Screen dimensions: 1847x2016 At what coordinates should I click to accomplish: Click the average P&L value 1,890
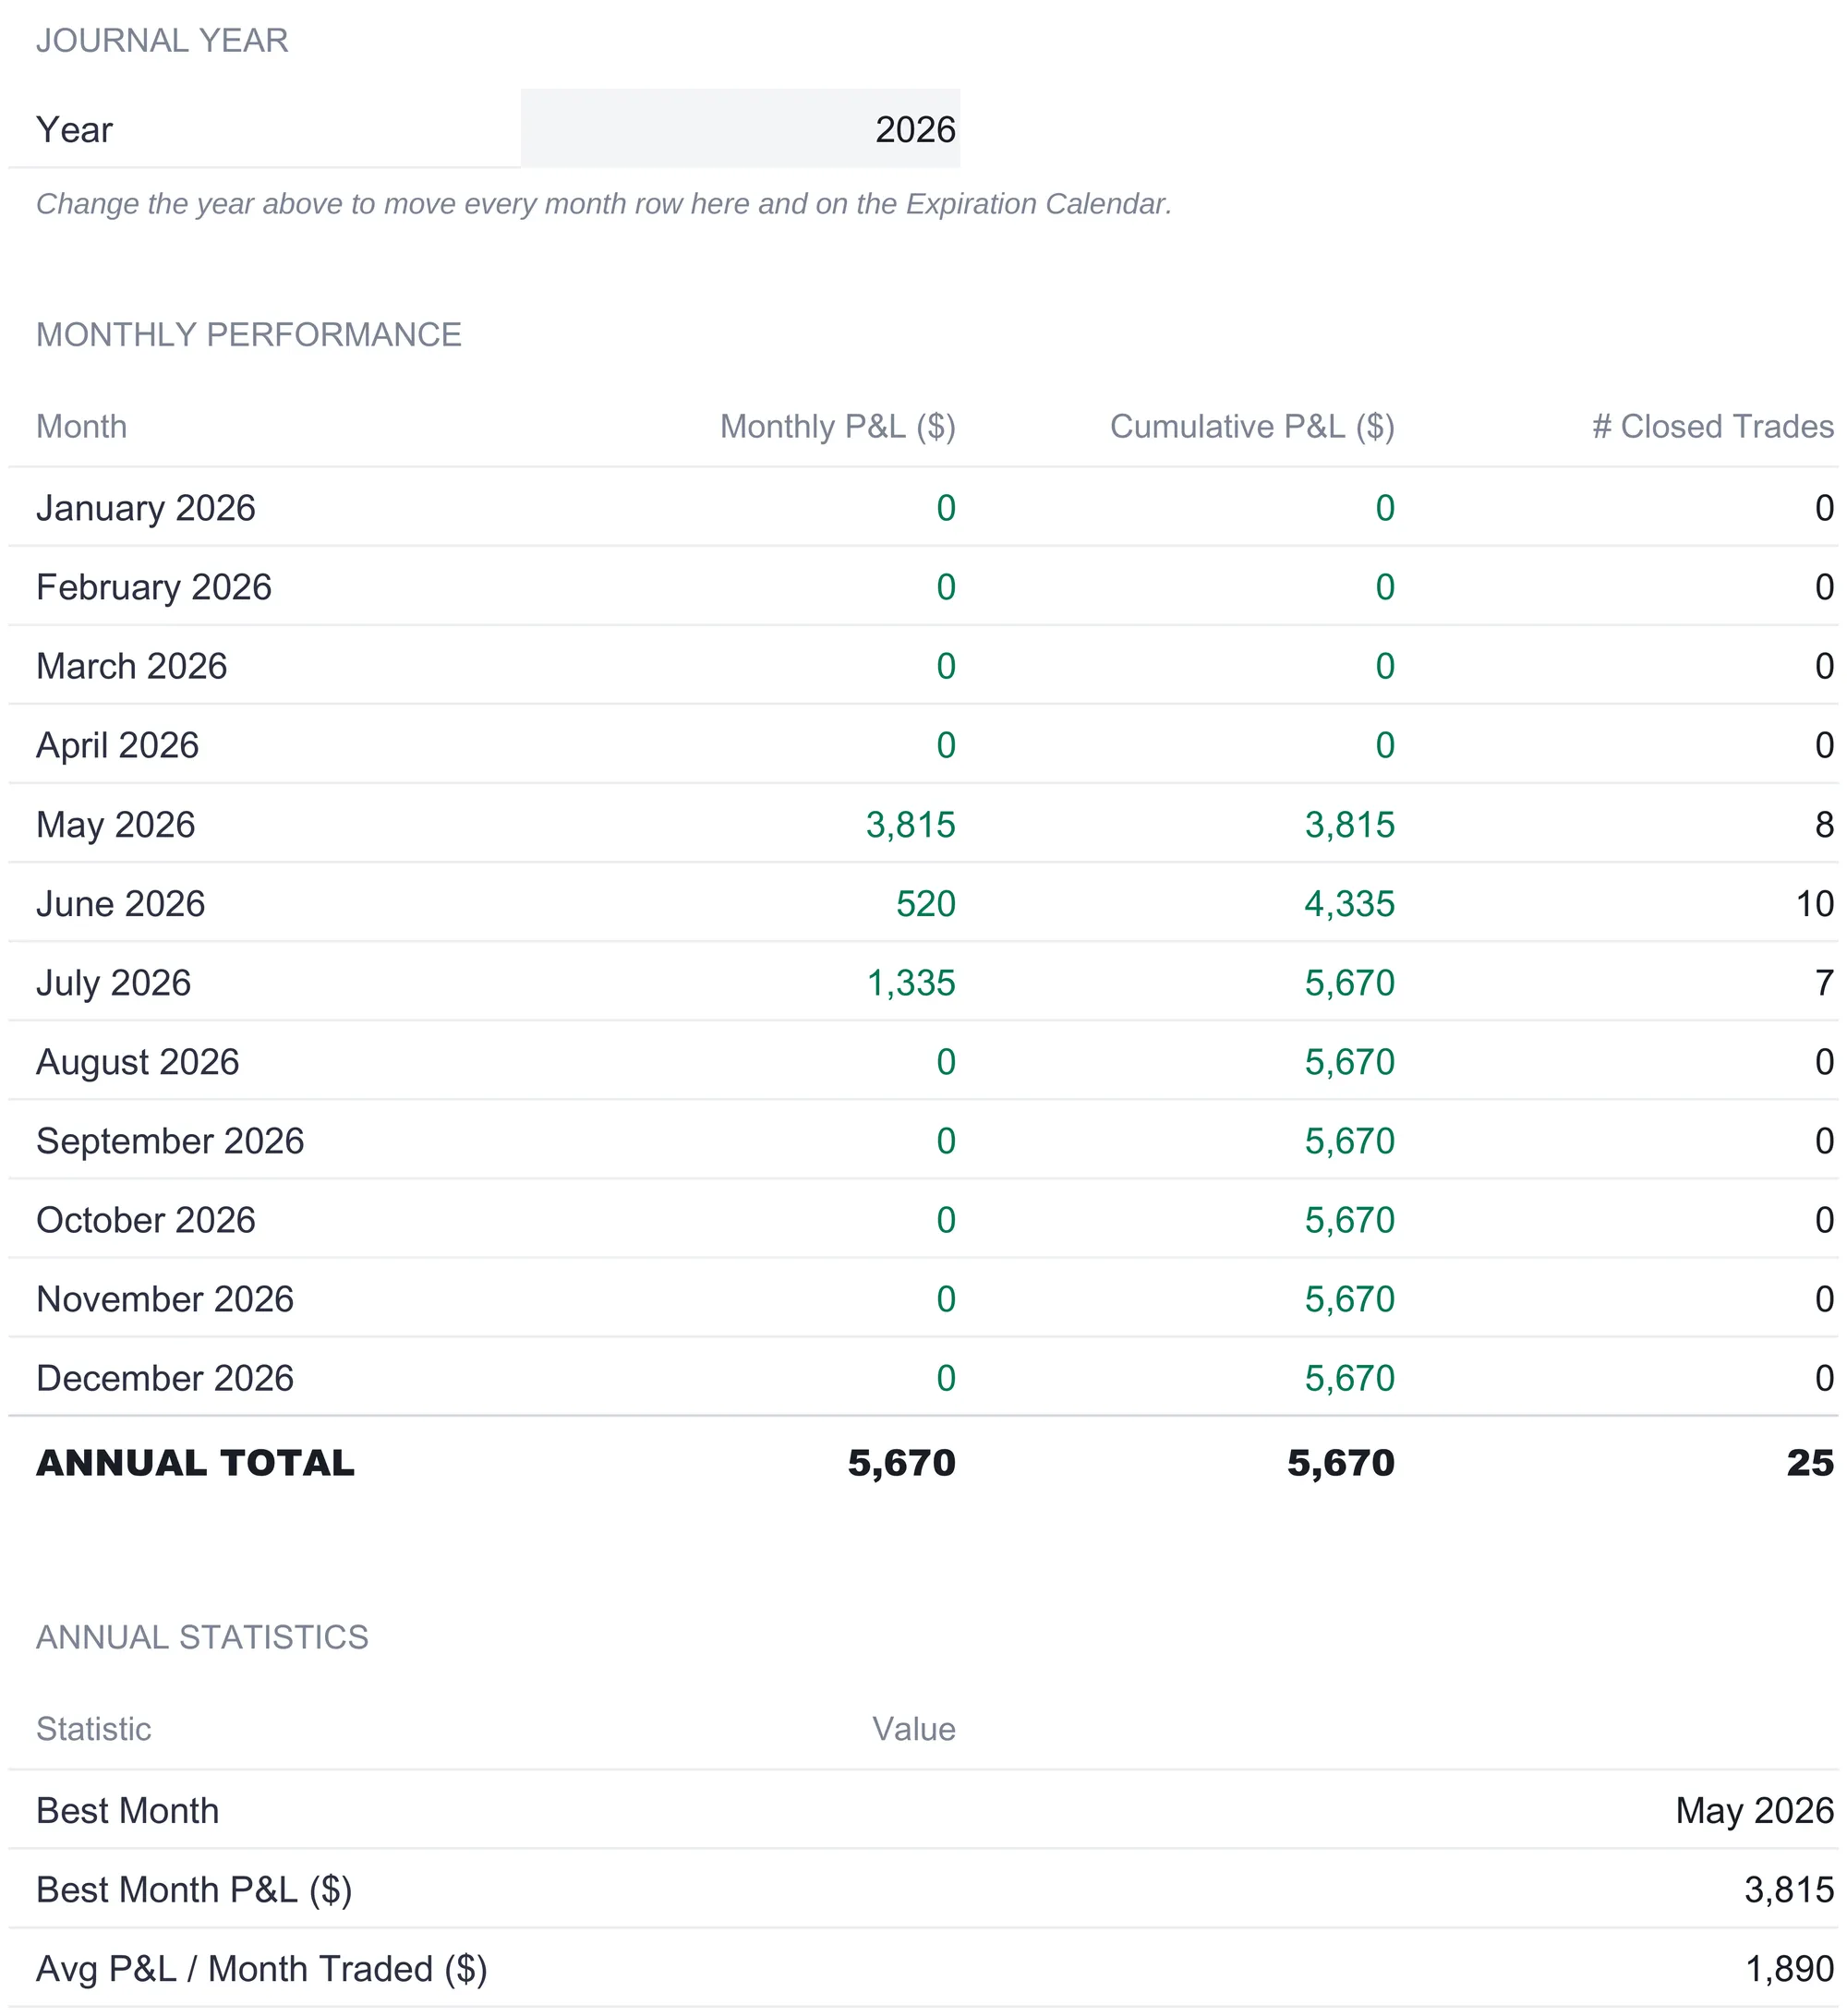(x=1789, y=1969)
